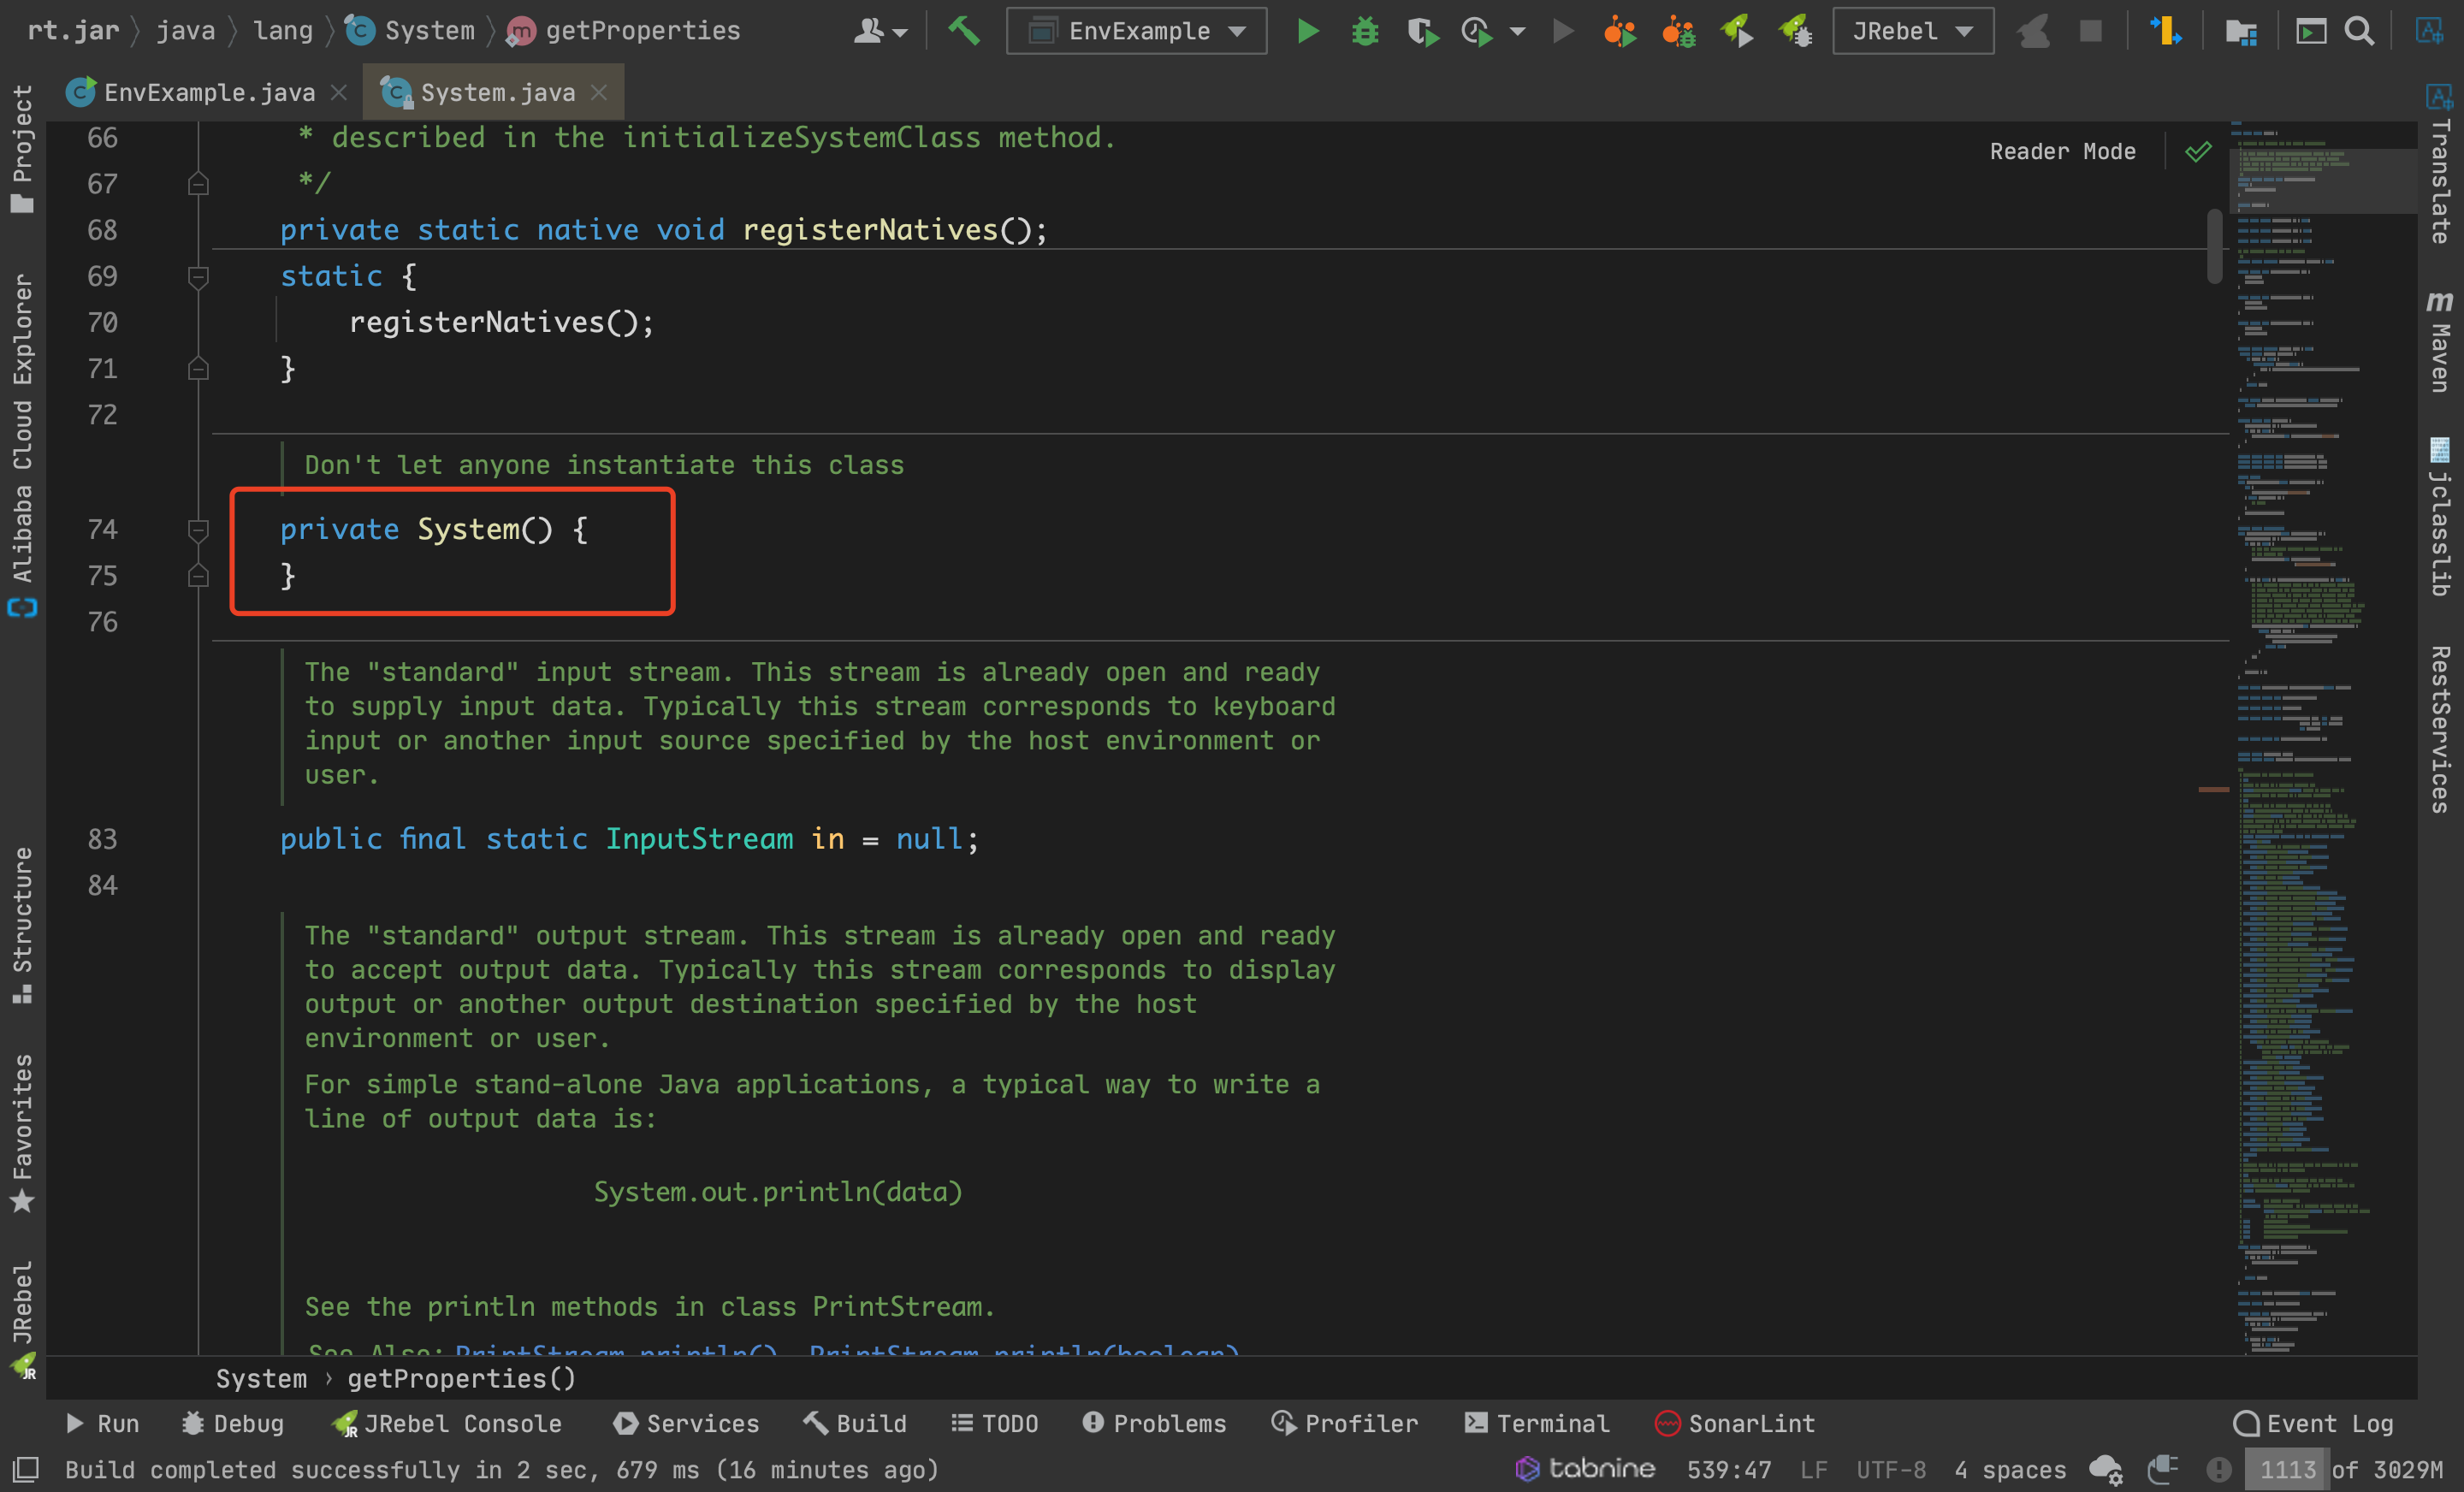2464x1492 pixels.
Task: Toggle Reader Mode in the editor
Action: [2062, 151]
